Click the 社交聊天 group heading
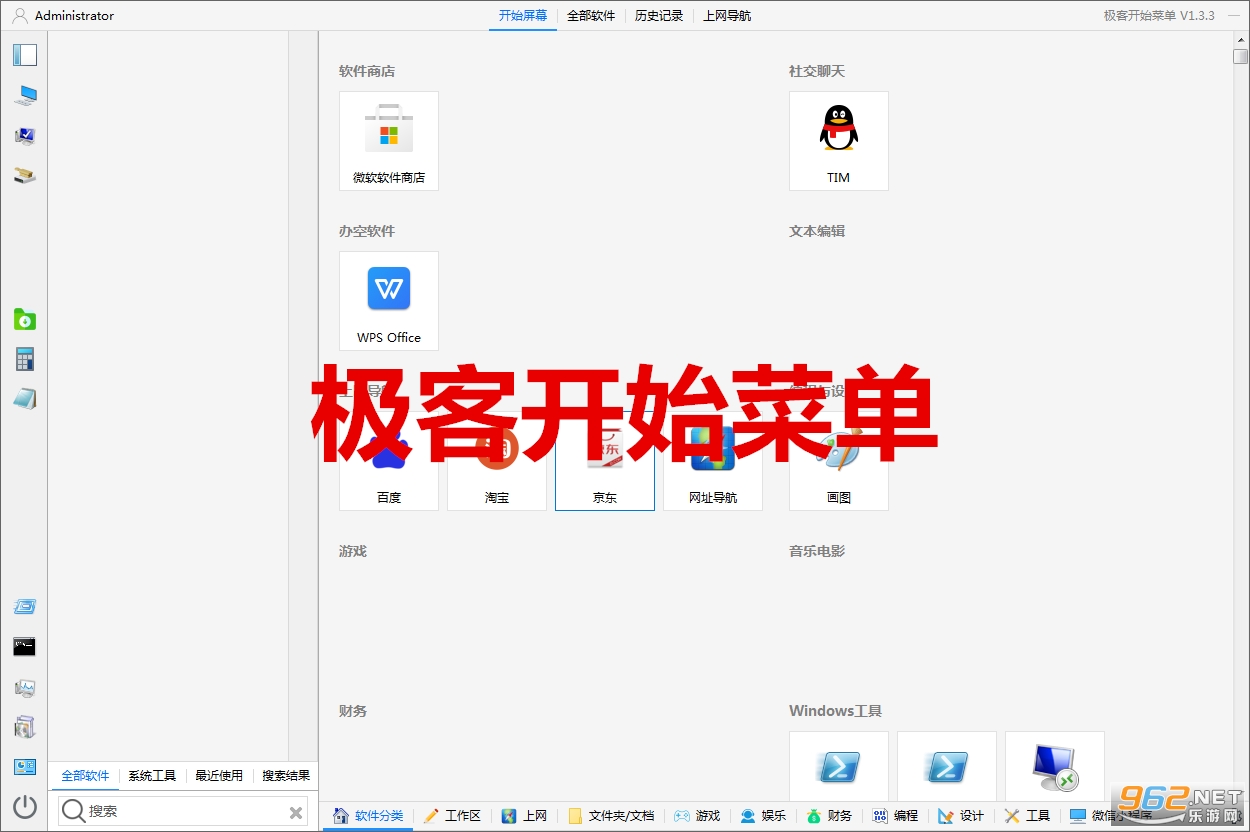This screenshot has height=832, width=1250. tap(817, 71)
